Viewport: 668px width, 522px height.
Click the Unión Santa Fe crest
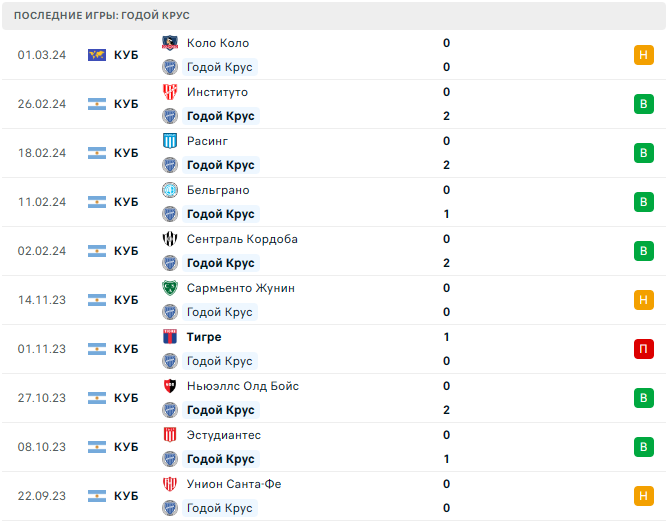(169, 484)
